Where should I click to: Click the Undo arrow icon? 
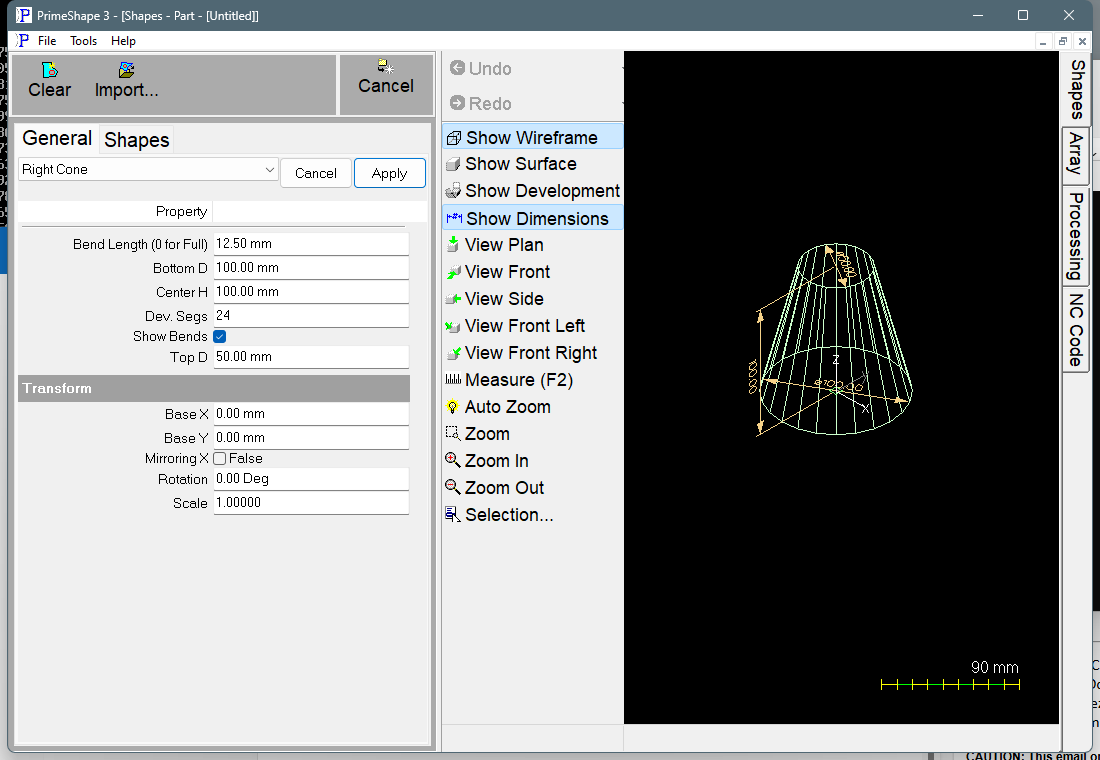tap(457, 68)
